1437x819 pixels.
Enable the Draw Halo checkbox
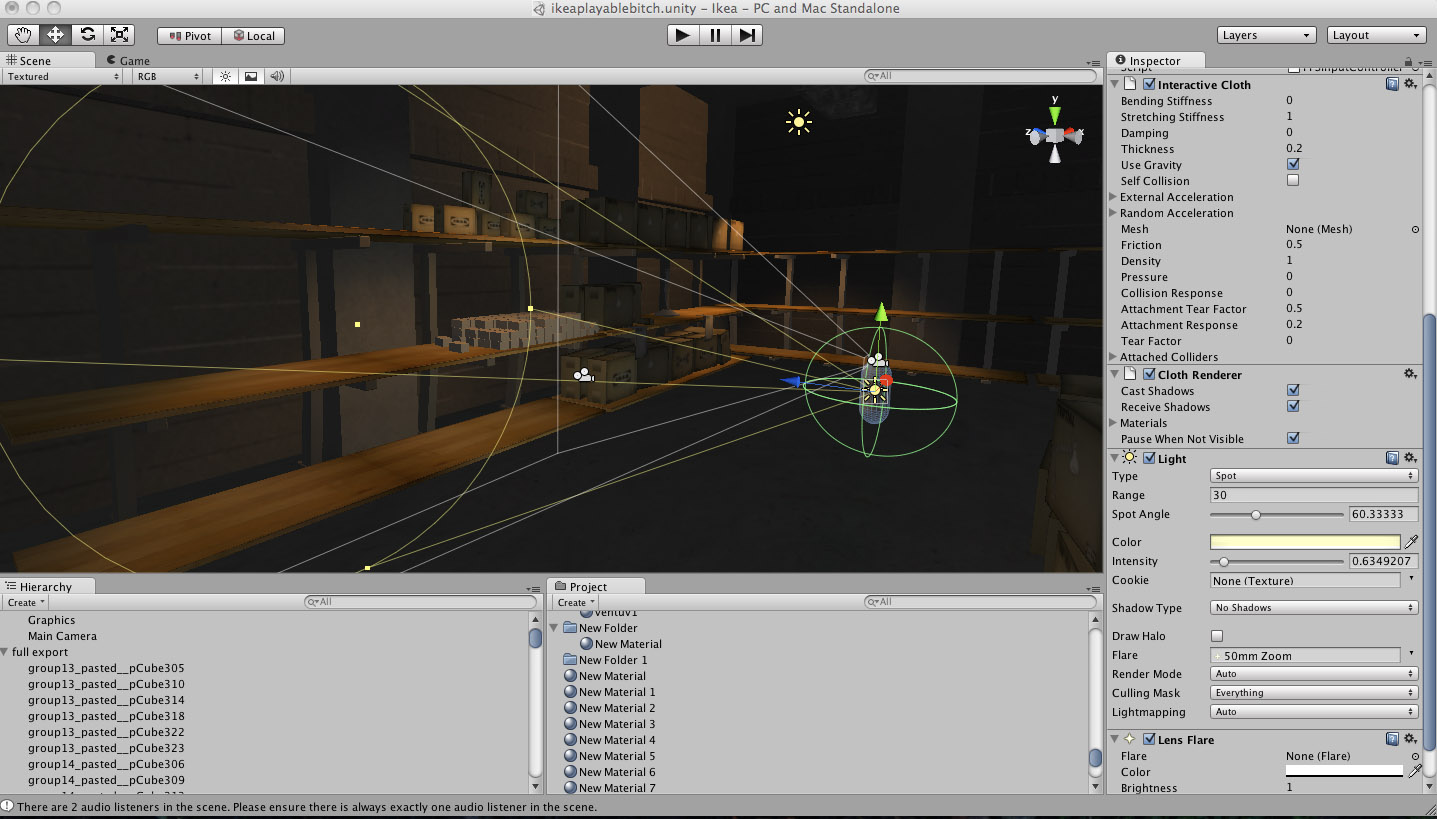tap(1217, 636)
